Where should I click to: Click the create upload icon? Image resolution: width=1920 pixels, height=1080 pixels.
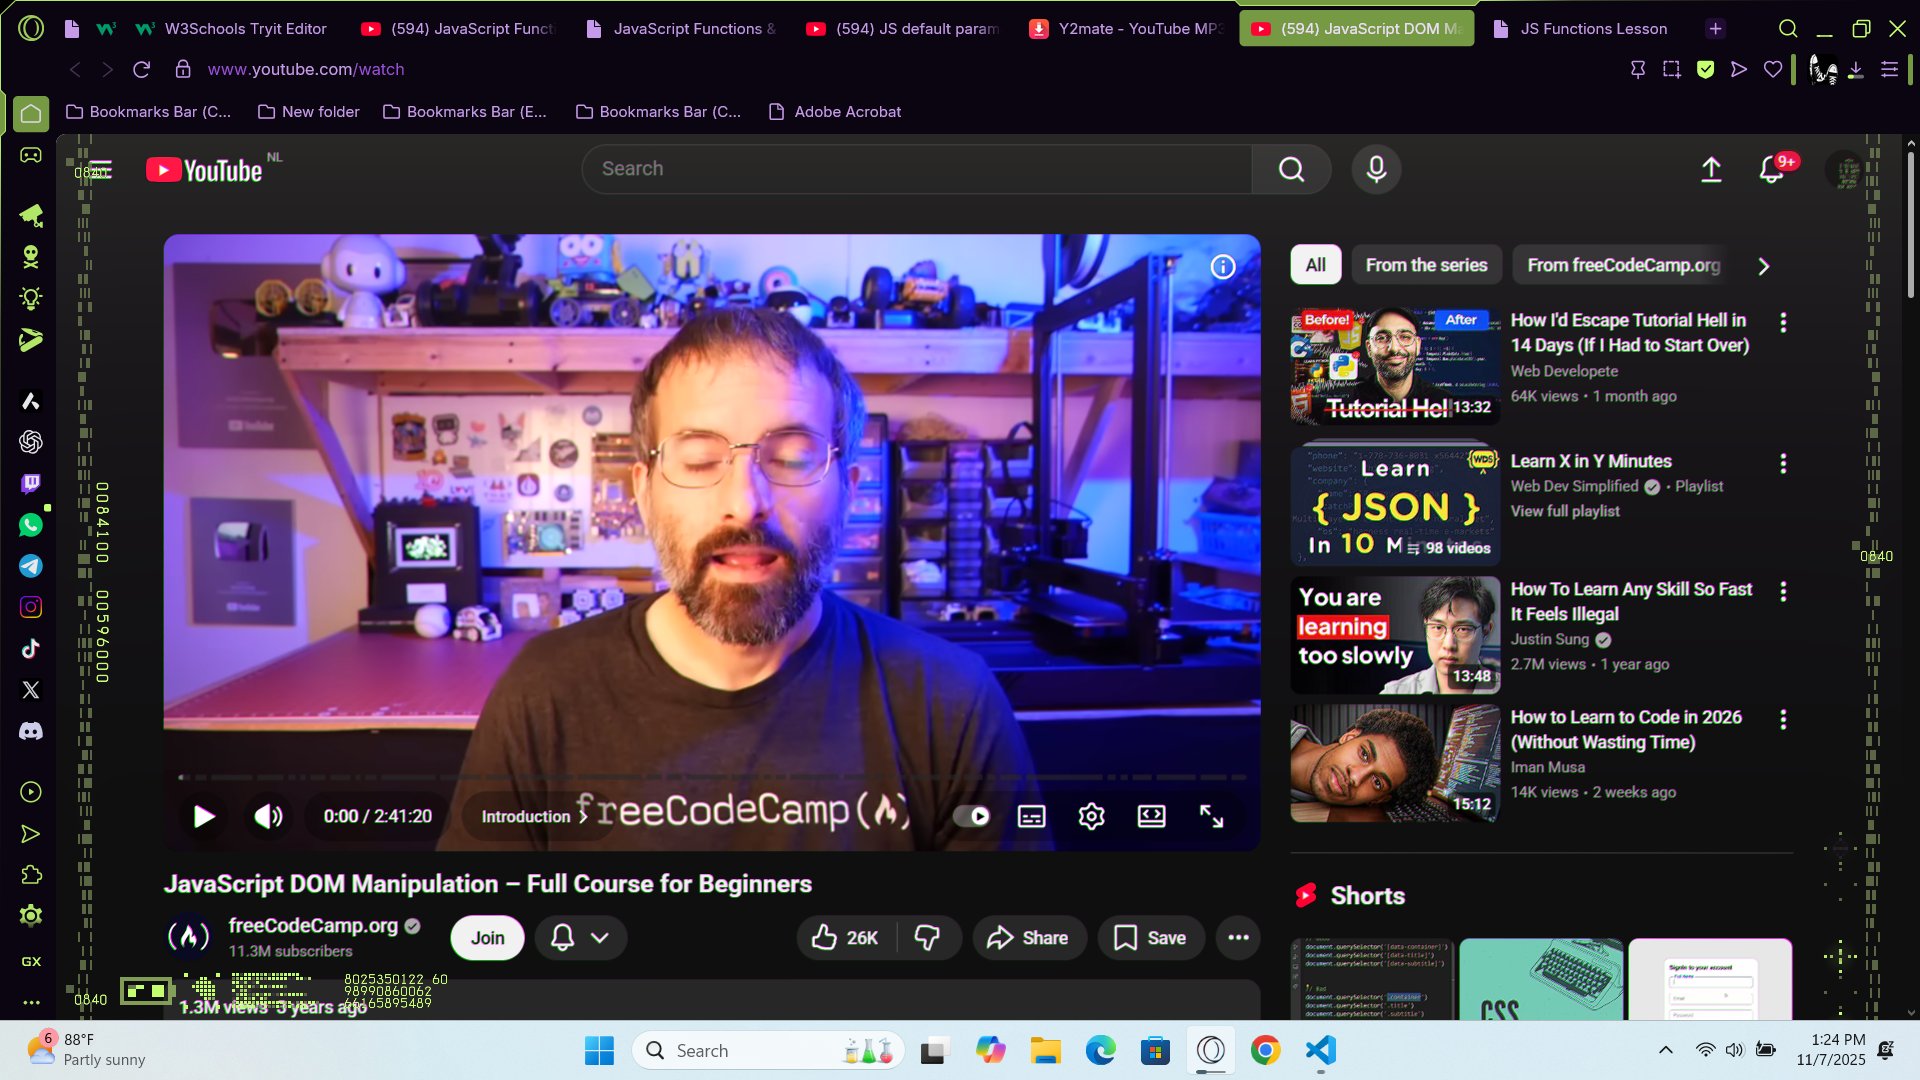pyautogui.click(x=1711, y=170)
